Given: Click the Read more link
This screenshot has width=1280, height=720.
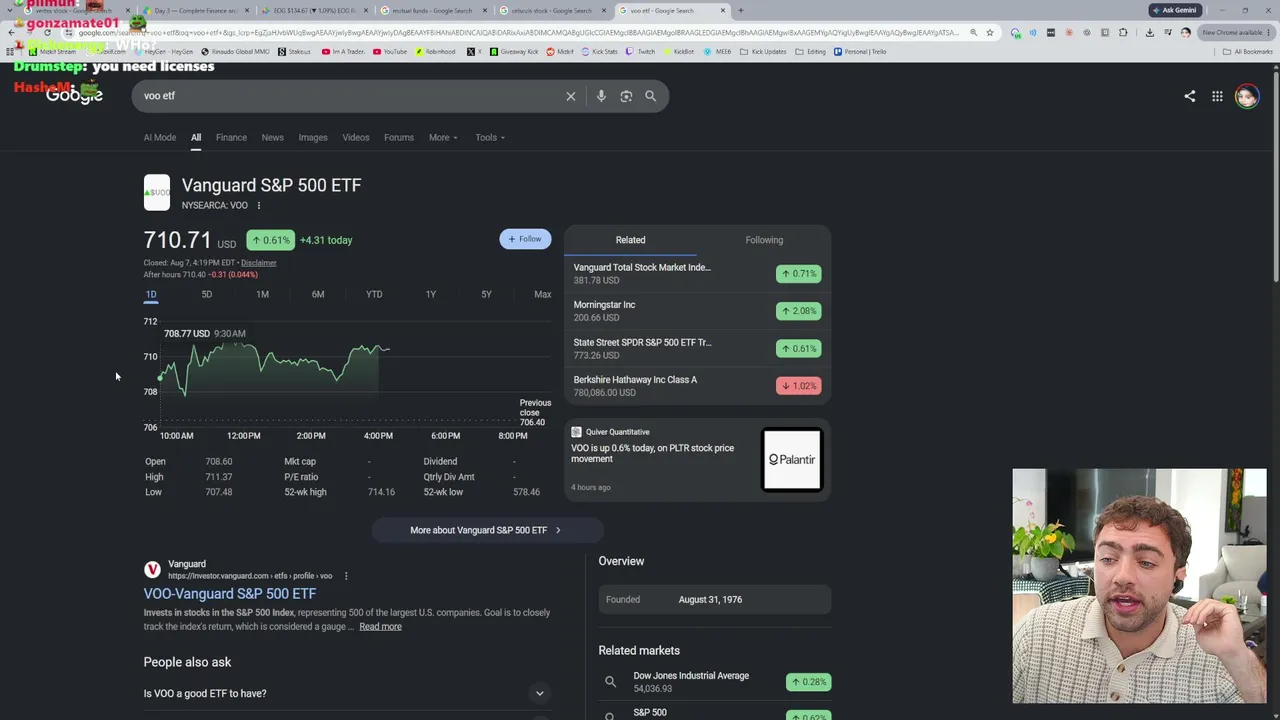Looking at the screenshot, I should (x=380, y=627).
